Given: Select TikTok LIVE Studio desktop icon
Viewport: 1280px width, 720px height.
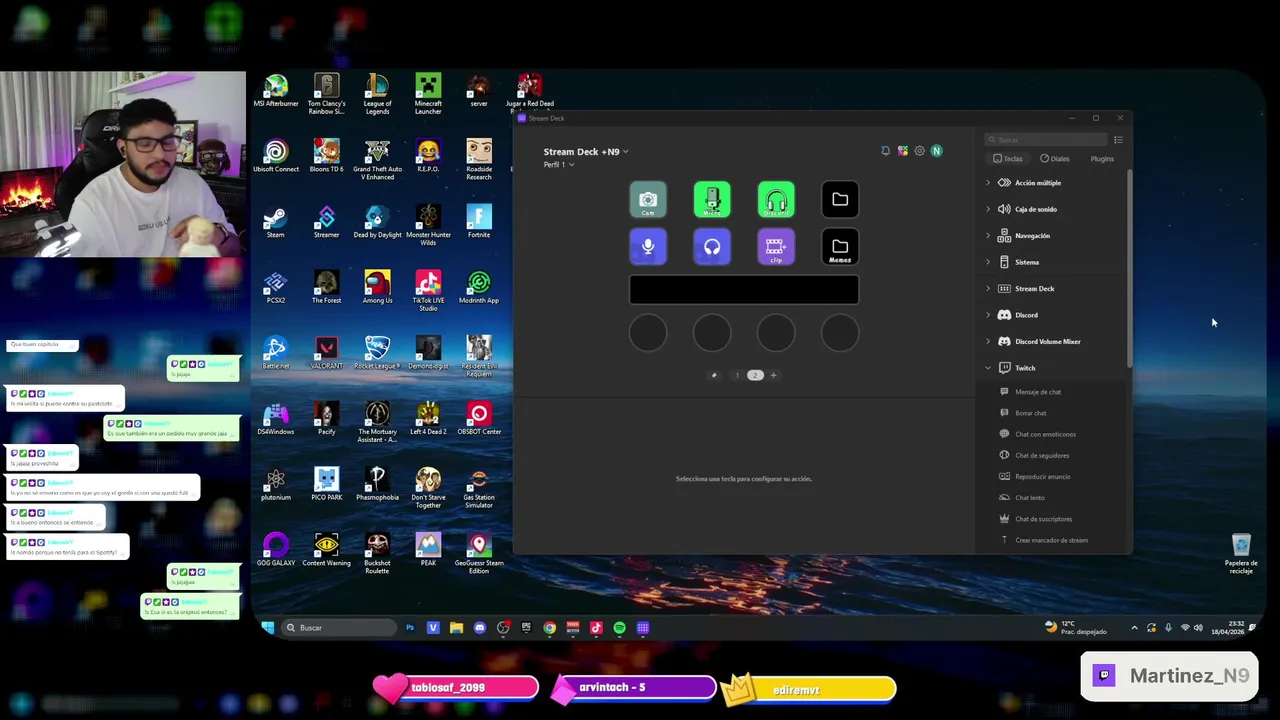Looking at the screenshot, I should click(x=428, y=291).
